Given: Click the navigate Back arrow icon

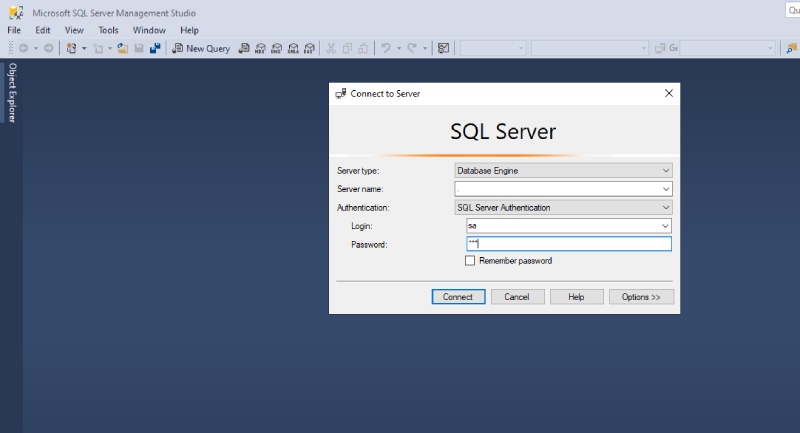Looking at the screenshot, I should 23,48.
